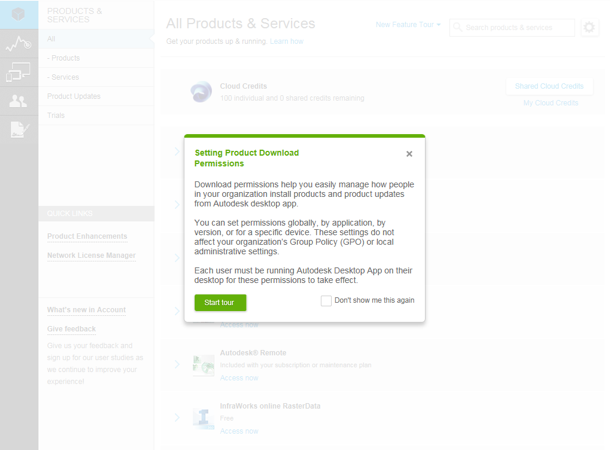Expand the InfraWorks online RasterData chevron
Image resolution: width=610 pixels, height=450 pixels.
(177, 418)
